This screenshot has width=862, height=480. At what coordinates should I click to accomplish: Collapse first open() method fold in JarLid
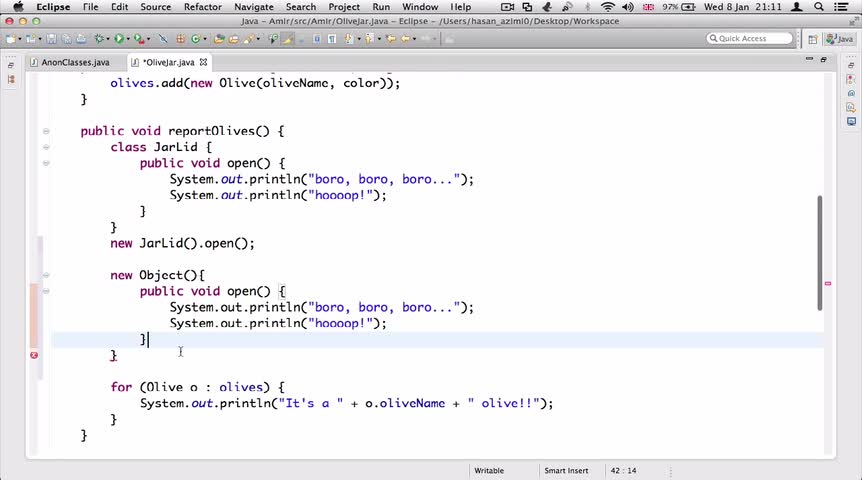point(46,163)
